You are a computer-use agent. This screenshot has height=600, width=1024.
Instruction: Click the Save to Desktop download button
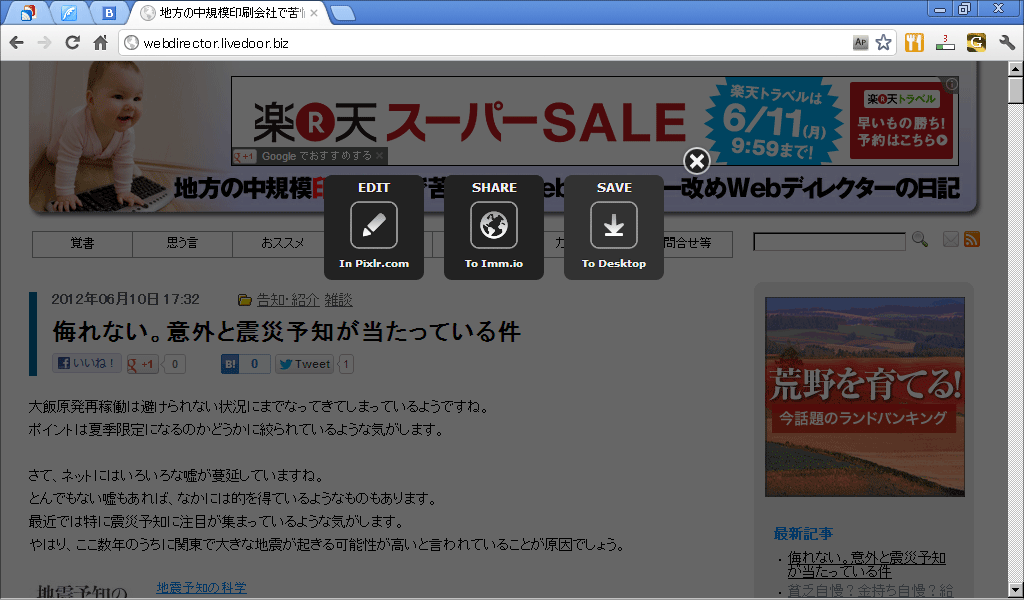point(614,225)
